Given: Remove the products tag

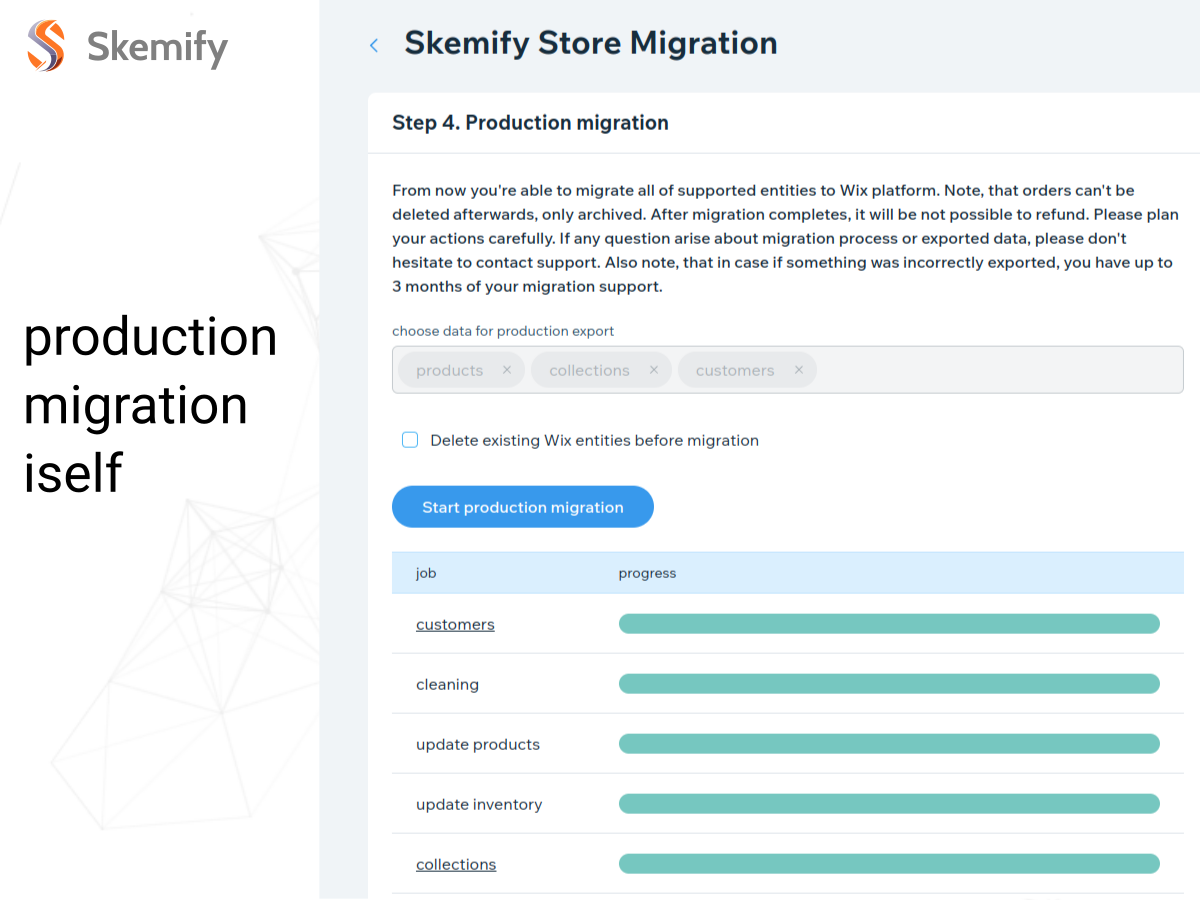Looking at the screenshot, I should tap(507, 370).
